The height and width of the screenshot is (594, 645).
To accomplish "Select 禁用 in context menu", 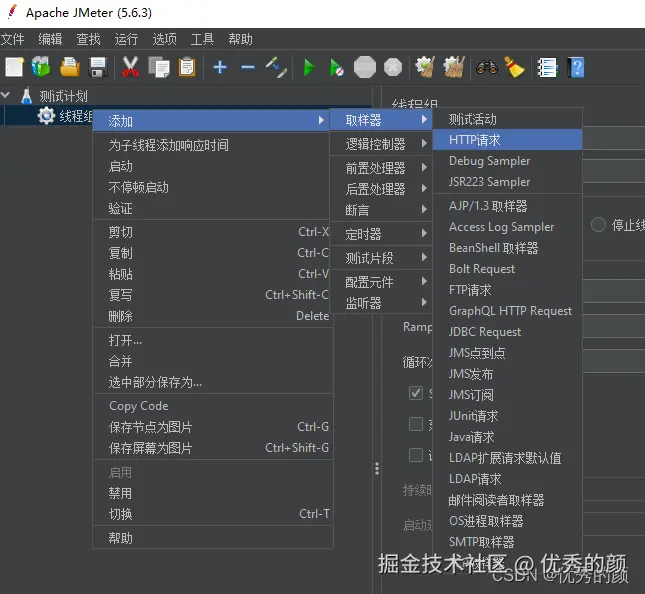I will pyautogui.click(x=211, y=493).
